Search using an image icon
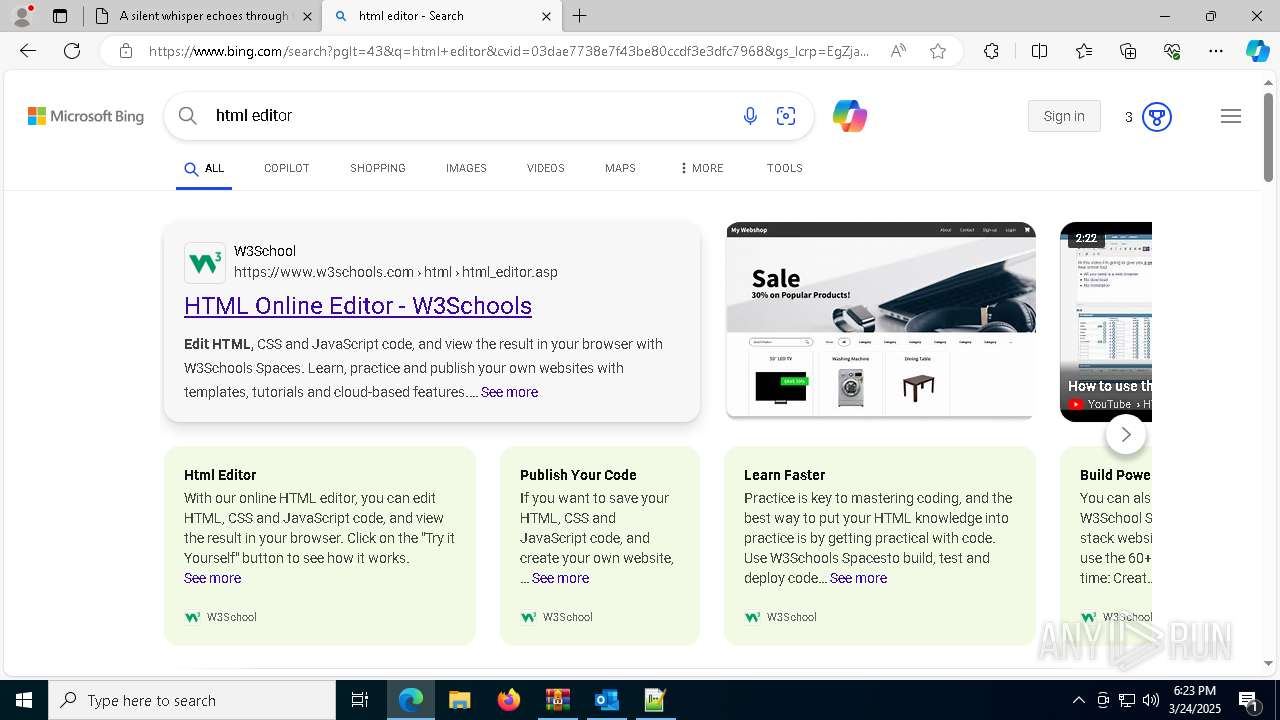Image resolution: width=1280 pixels, height=720 pixels. point(786,116)
